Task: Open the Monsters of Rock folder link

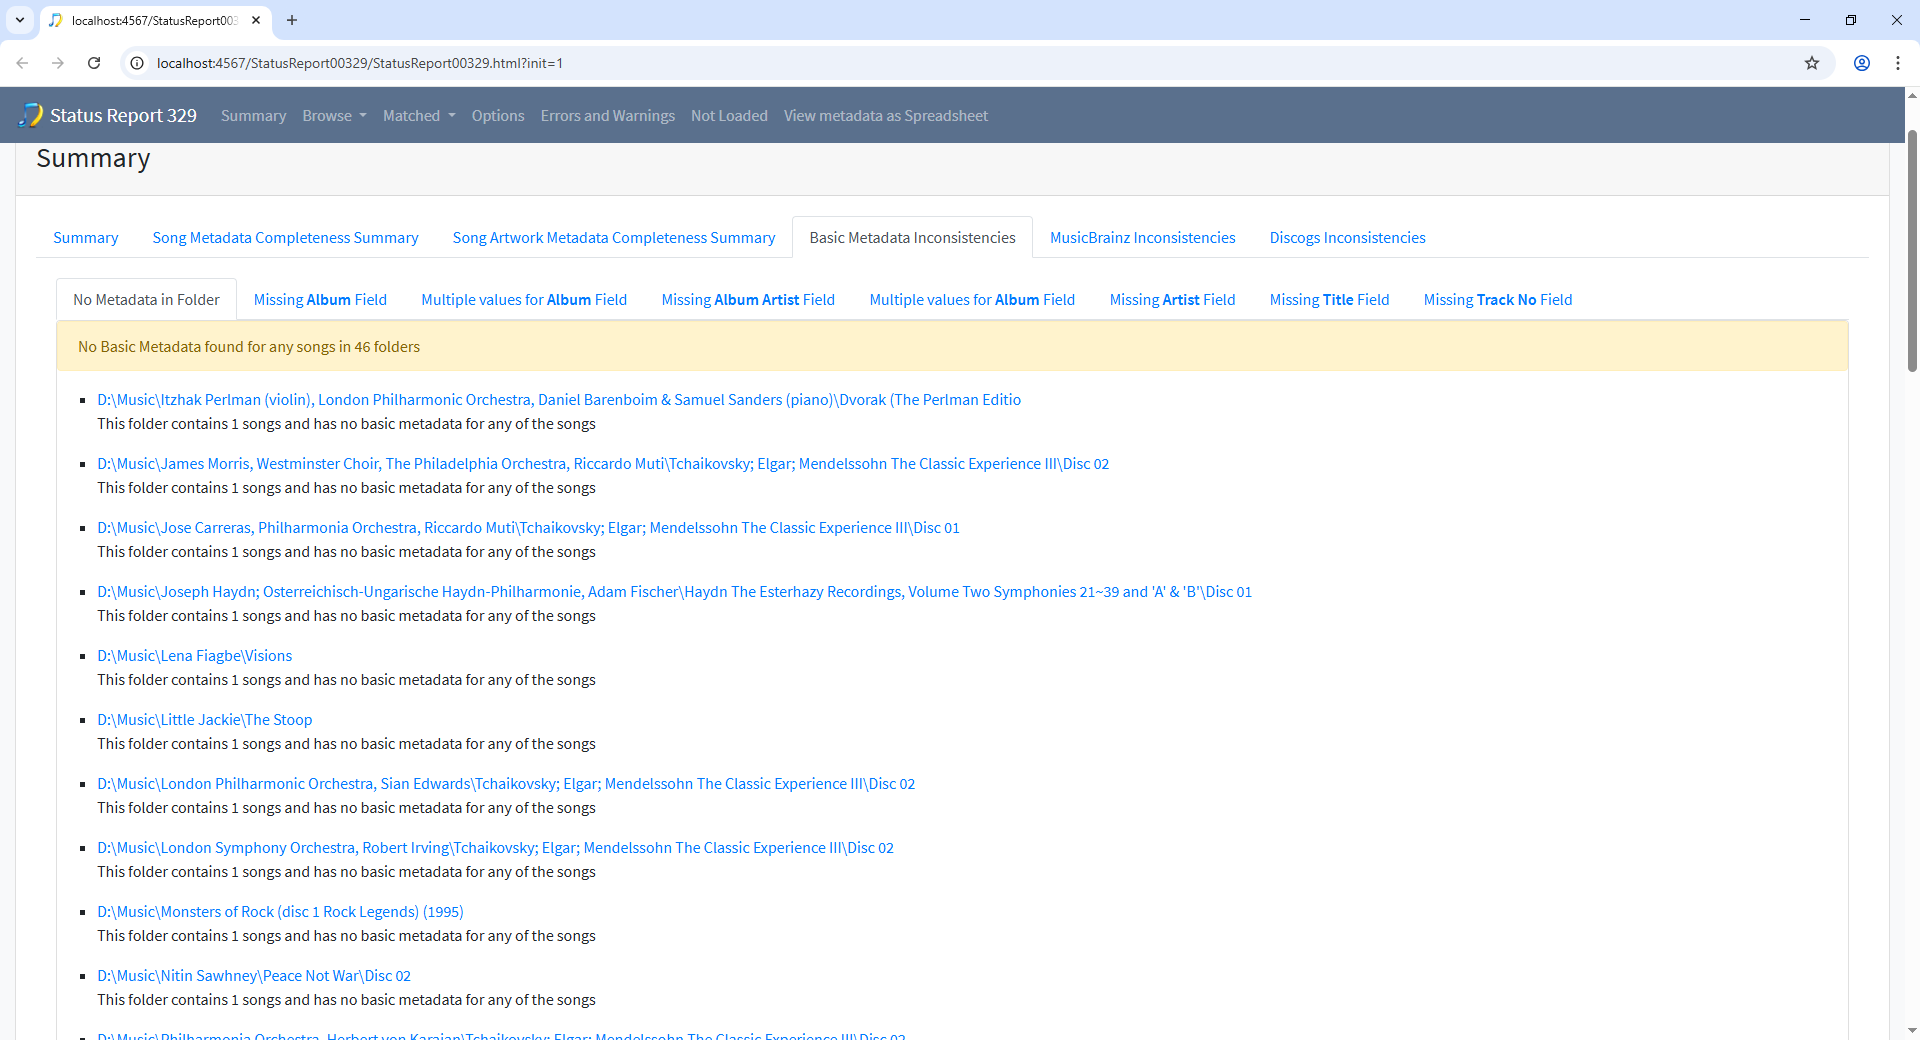Action: (x=280, y=912)
